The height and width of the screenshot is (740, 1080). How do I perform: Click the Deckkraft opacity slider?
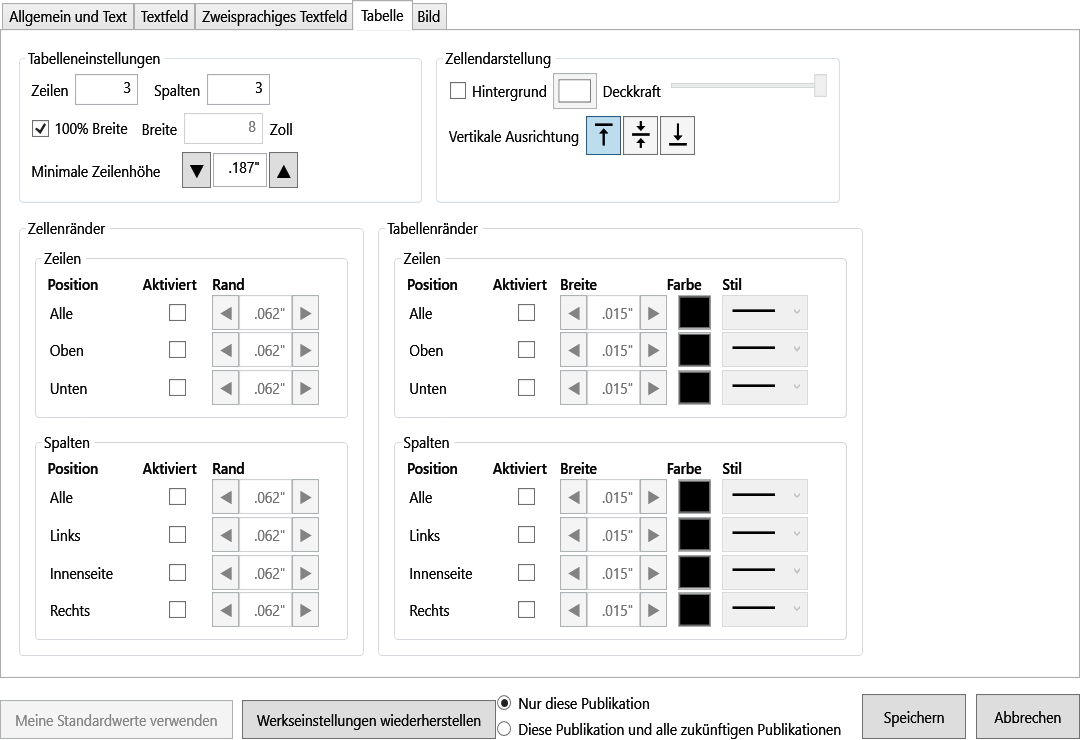click(749, 85)
